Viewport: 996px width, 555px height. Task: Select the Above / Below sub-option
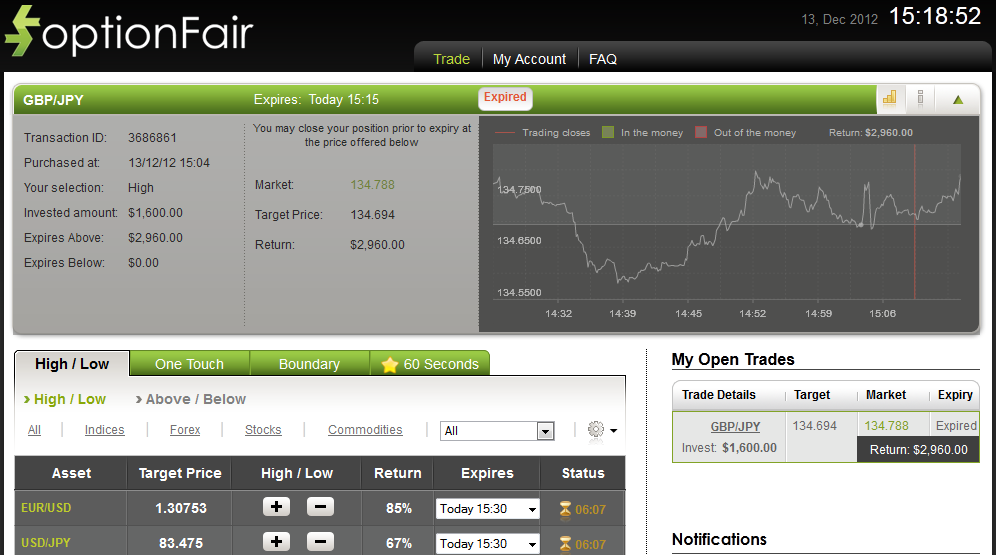(x=191, y=399)
